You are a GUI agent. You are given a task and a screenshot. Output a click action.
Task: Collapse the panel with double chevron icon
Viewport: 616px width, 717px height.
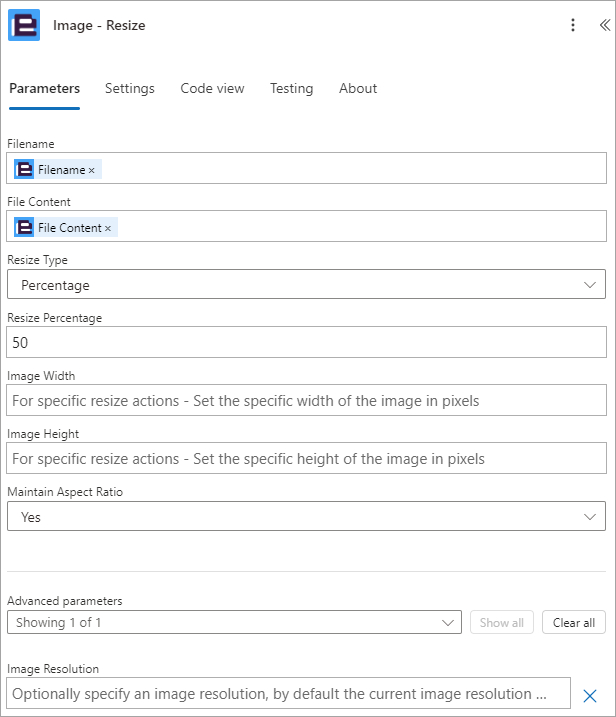605,25
